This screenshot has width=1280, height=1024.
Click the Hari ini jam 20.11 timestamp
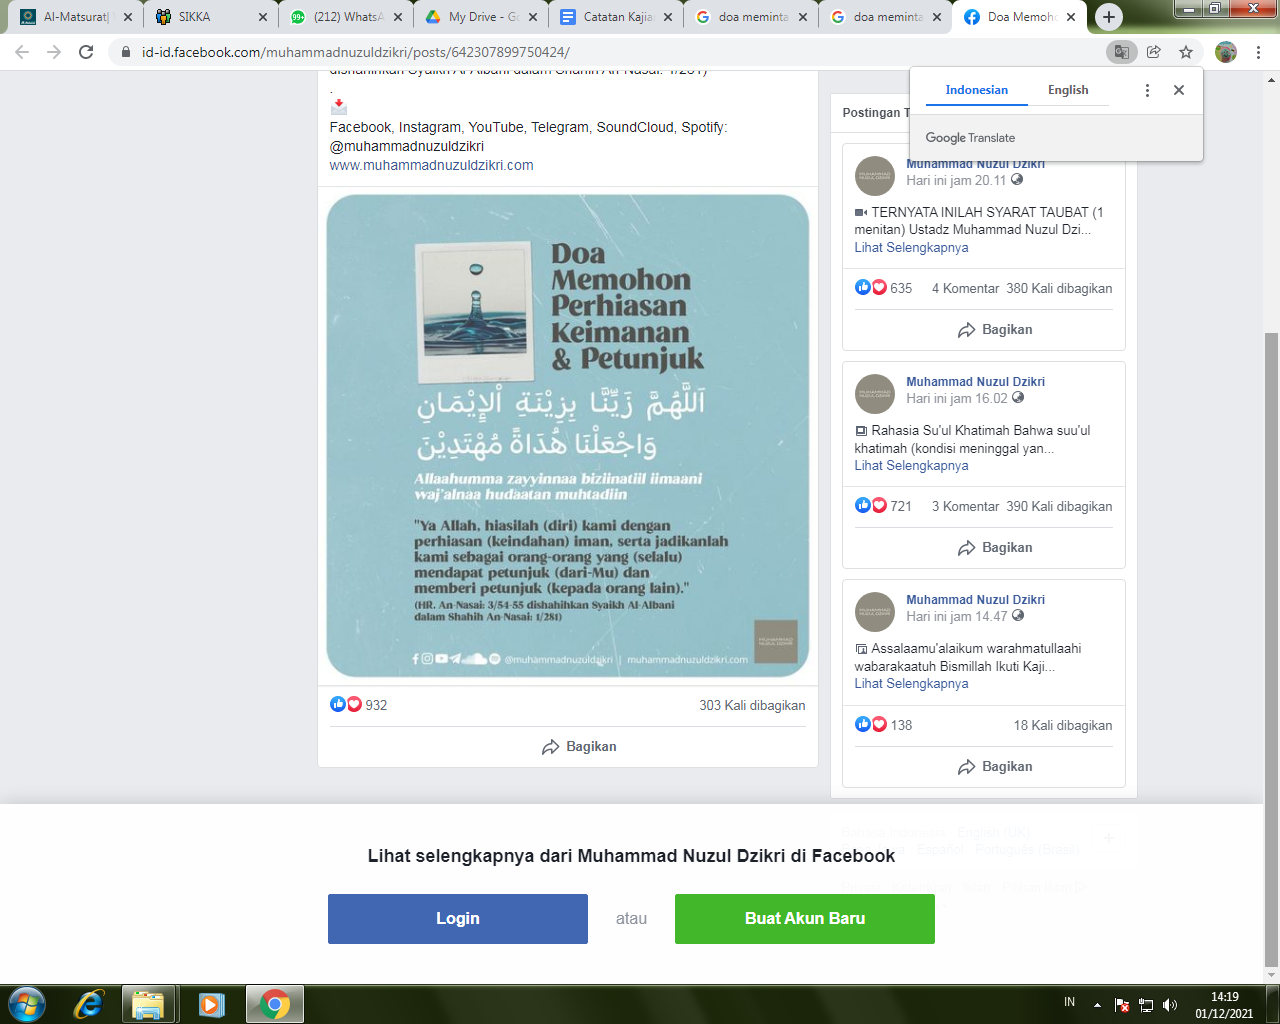[957, 180]
